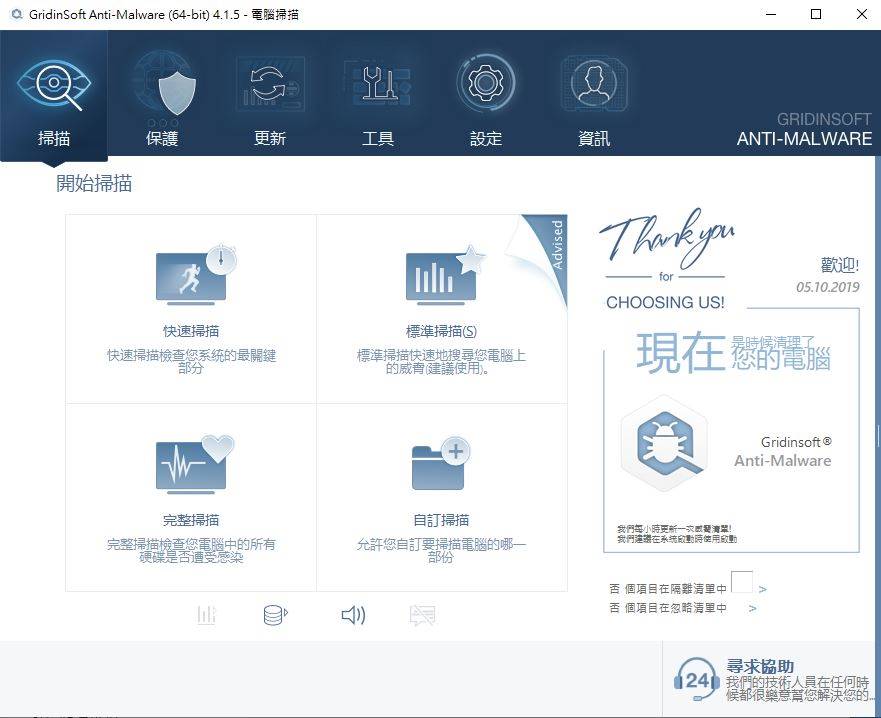881x718 pixels.
Task: Start the 快速掃描 quick scan
Action: click(191, 309)
